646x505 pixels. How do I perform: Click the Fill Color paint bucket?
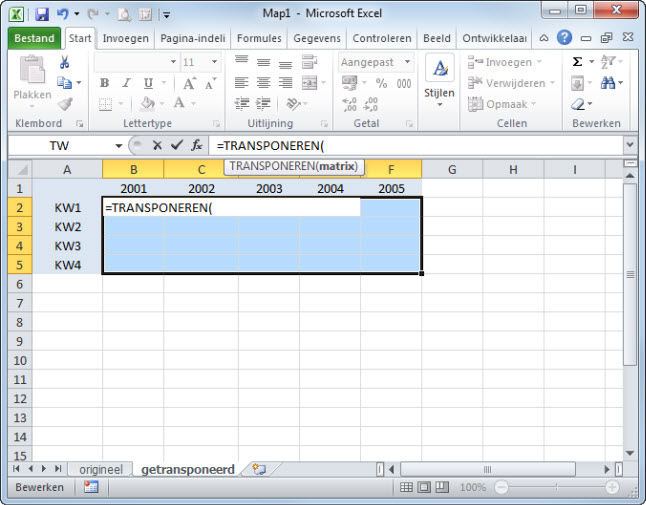(x=147, y=104)
